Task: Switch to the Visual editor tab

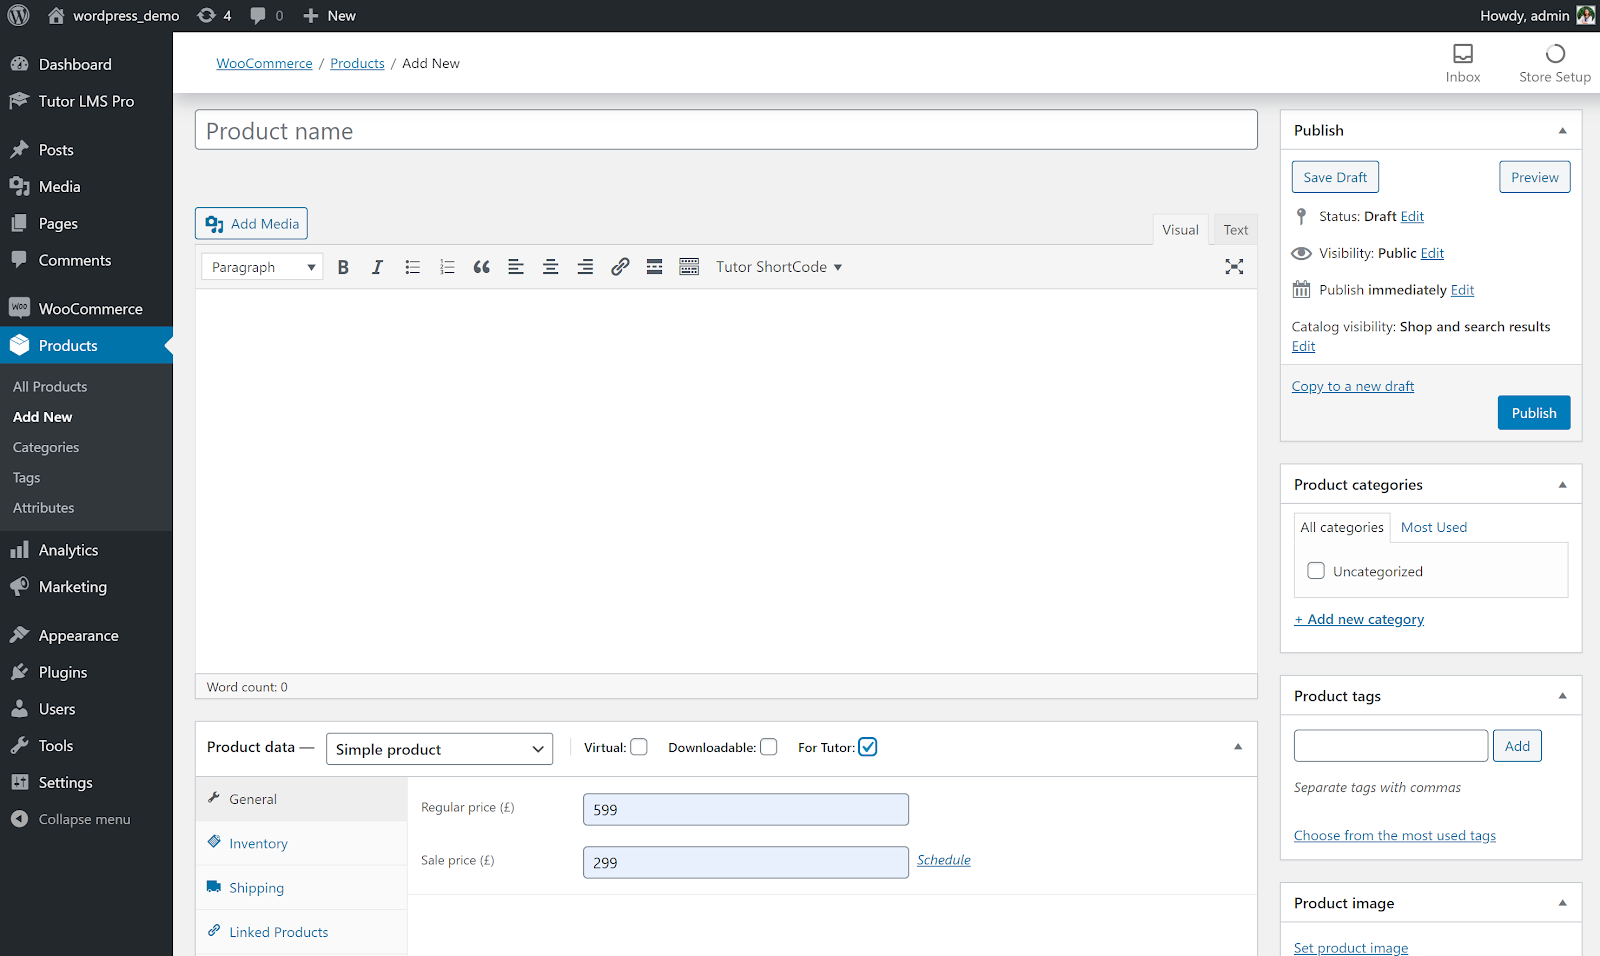Action: (x=1180, y=230)
